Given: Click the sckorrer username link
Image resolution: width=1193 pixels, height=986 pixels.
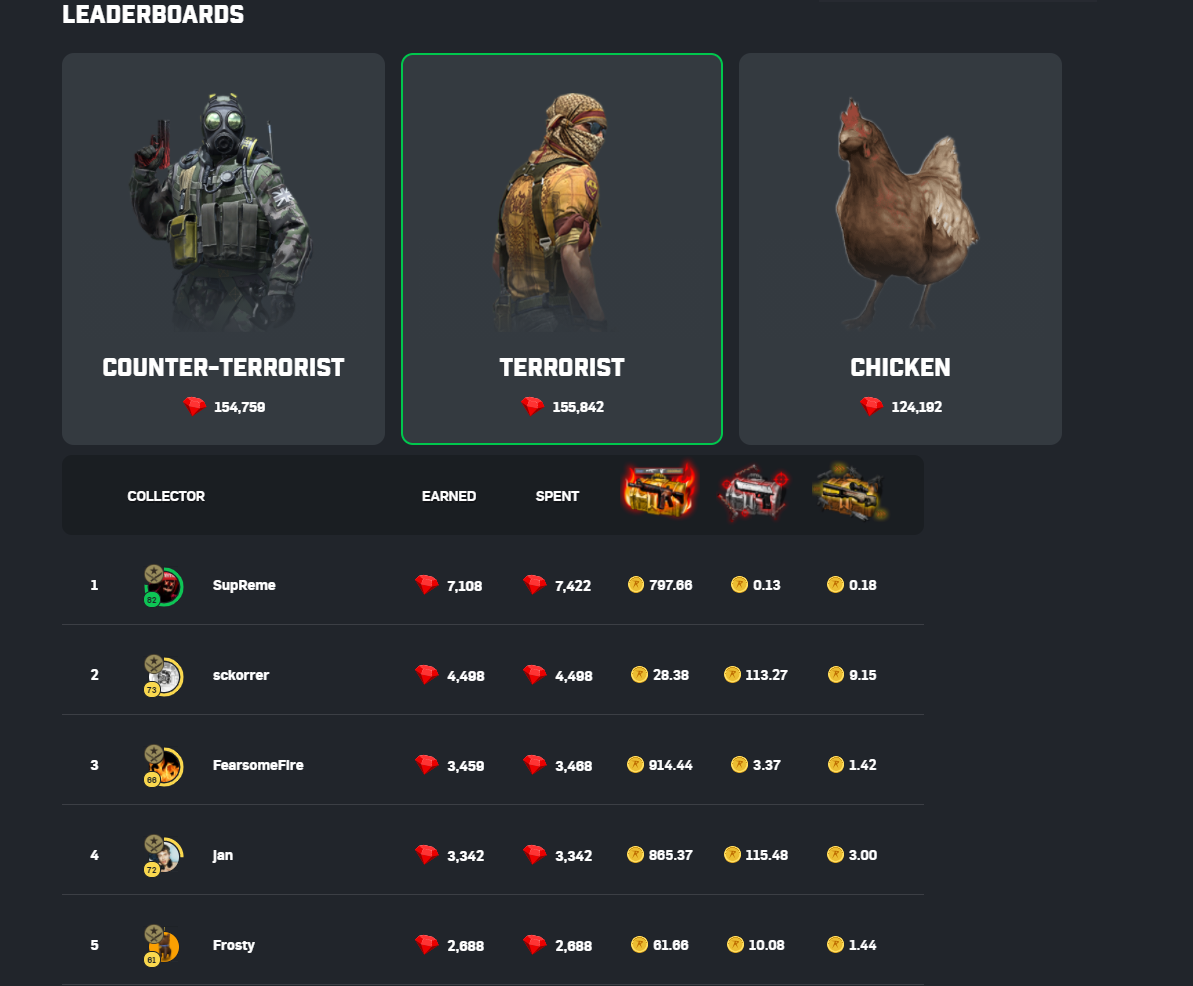Looking at the screenshot, I should pyautogui.click(x=241, y=675).
